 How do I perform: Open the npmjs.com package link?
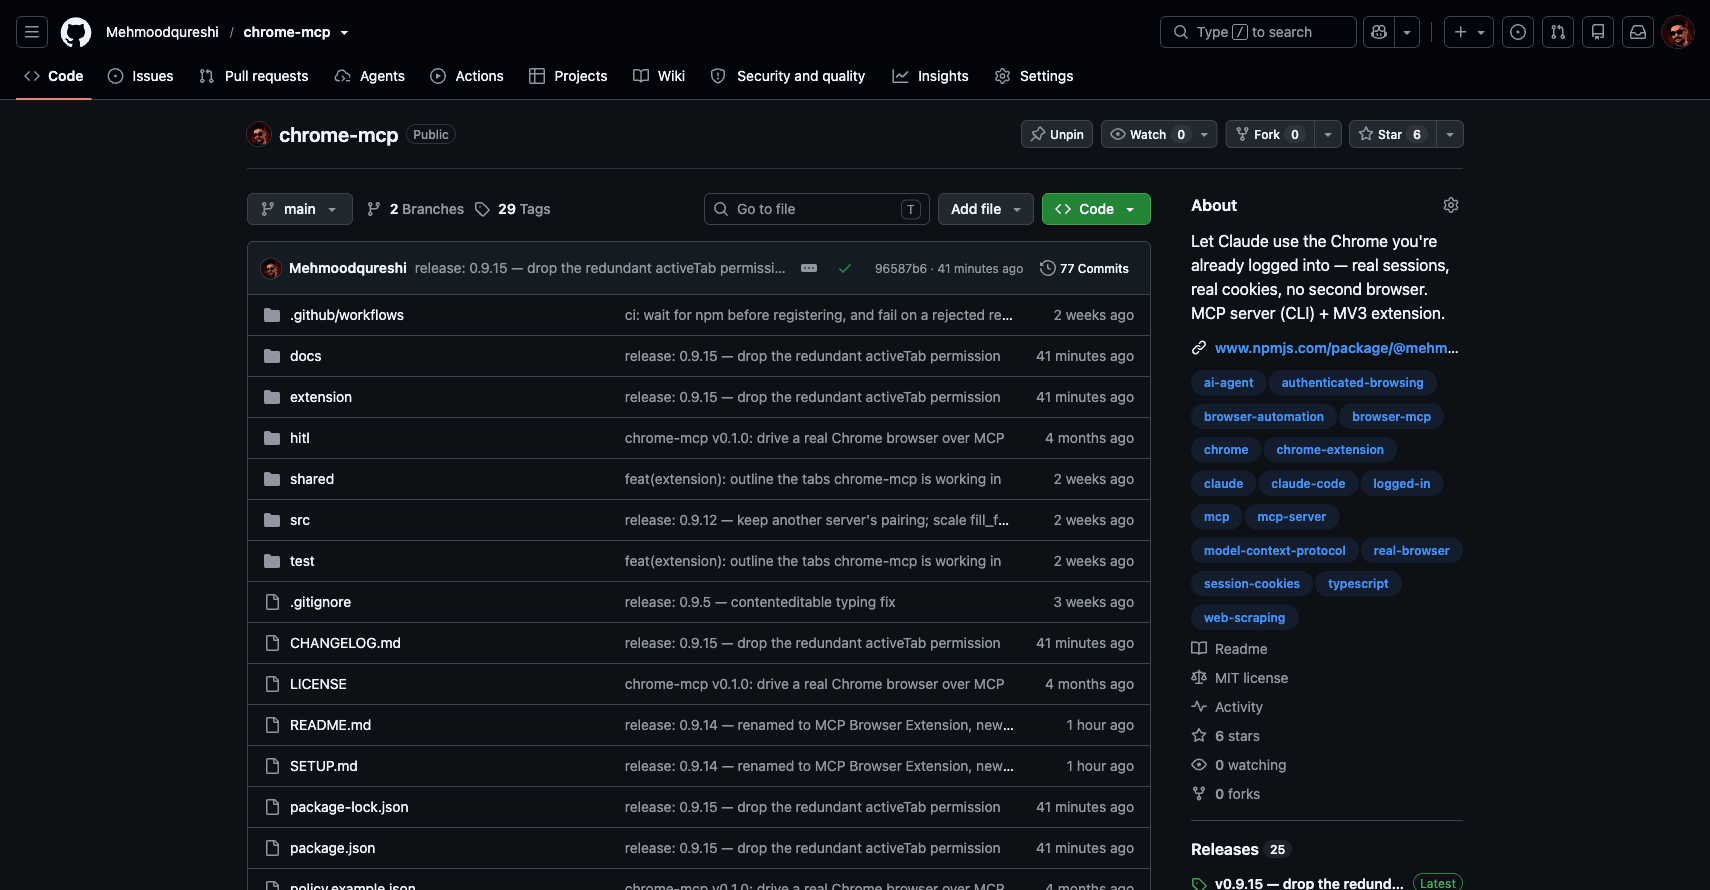pos(1336,348)
